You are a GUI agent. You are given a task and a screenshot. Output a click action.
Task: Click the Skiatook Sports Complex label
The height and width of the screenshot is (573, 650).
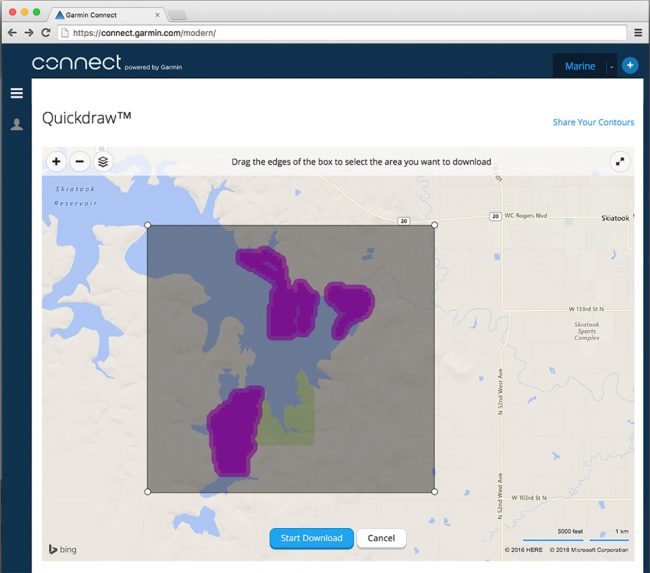[587, 331]
